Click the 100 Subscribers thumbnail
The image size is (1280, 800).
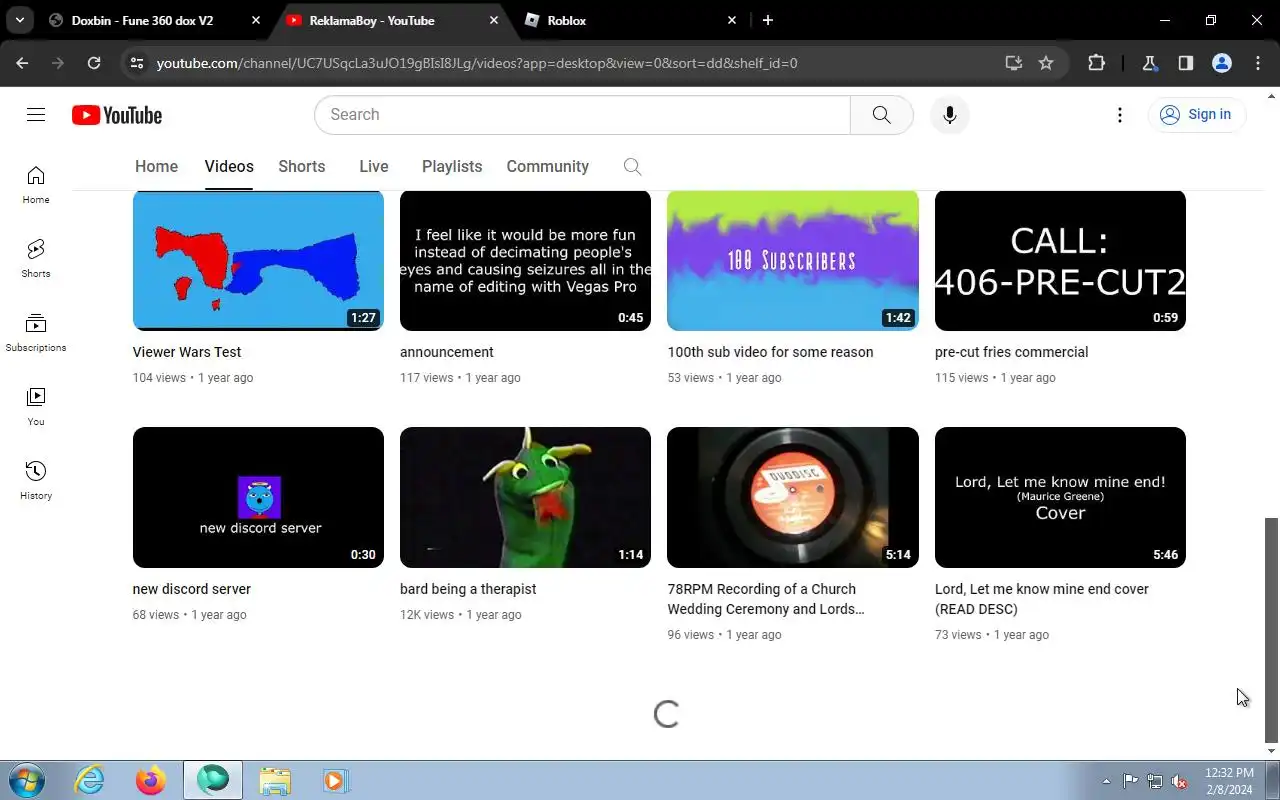click(793, 260)
